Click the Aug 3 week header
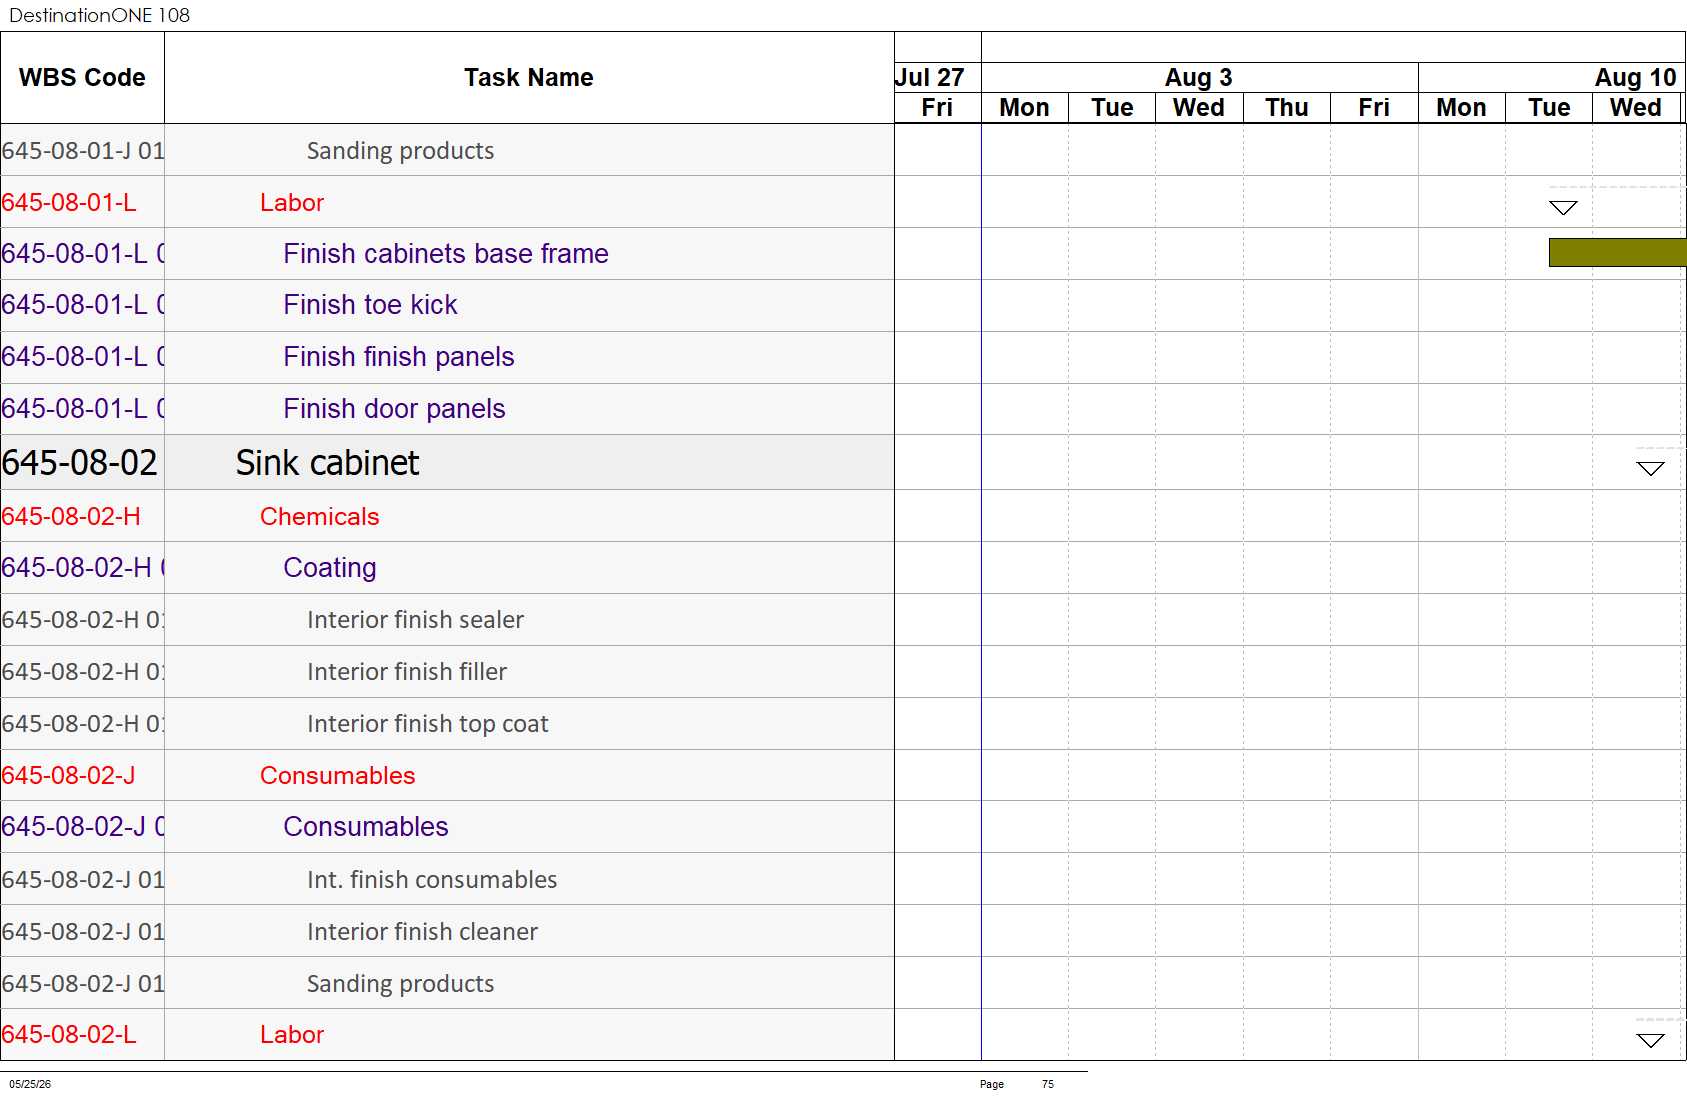The image size is (1687, 1097). (x=1199, y=78)
